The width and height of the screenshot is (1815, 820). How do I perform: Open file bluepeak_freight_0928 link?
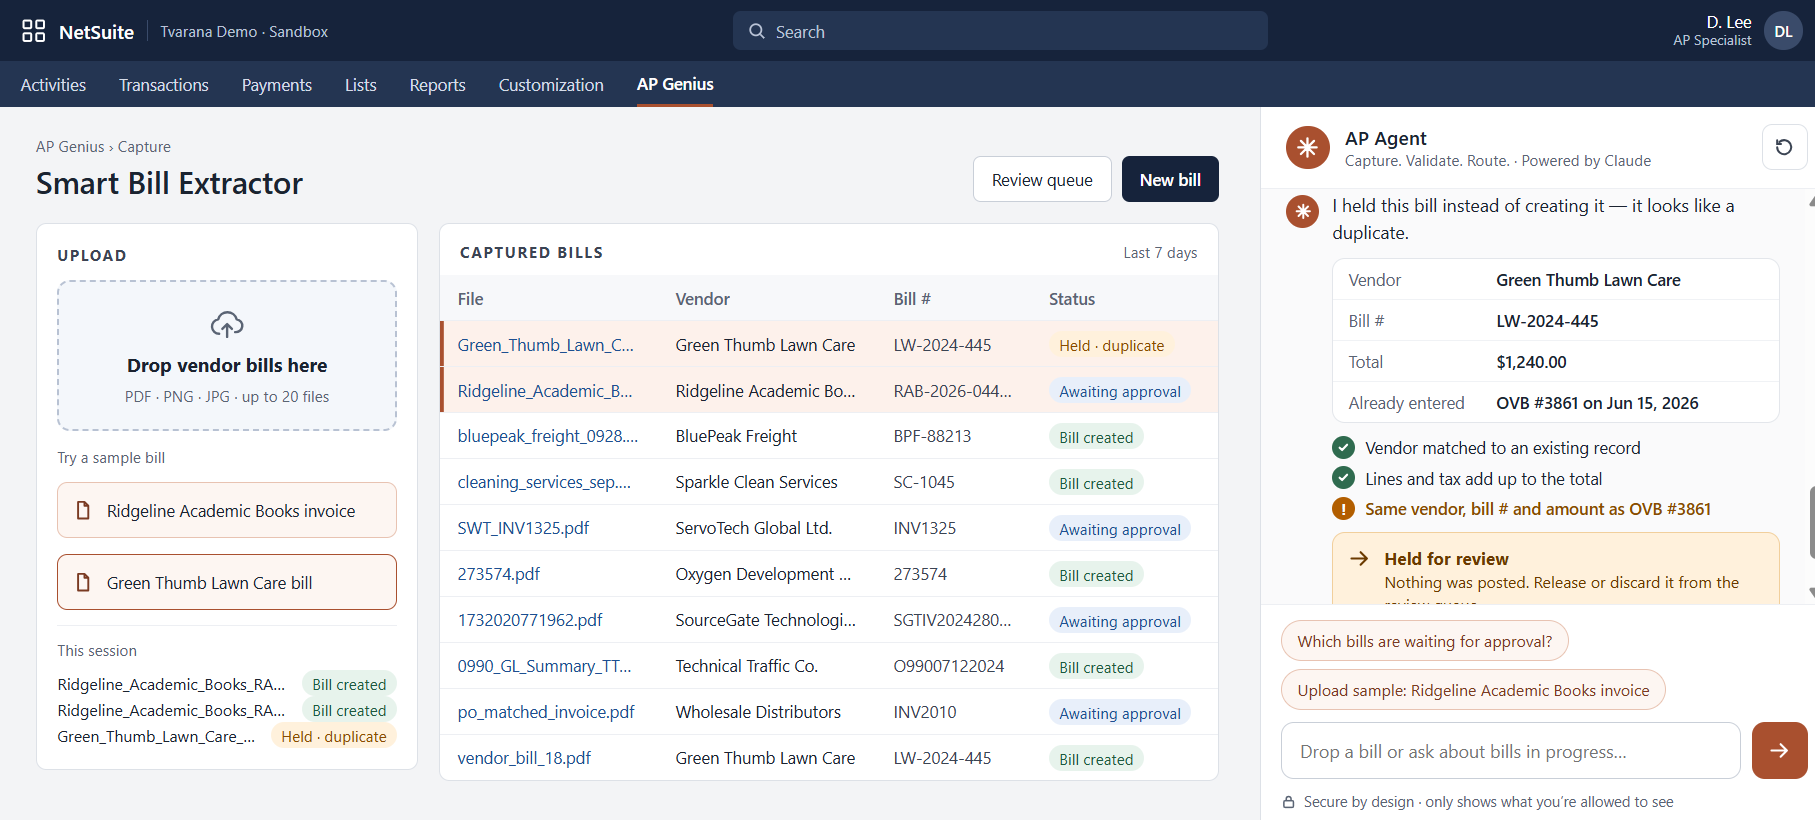pos(547,436)
